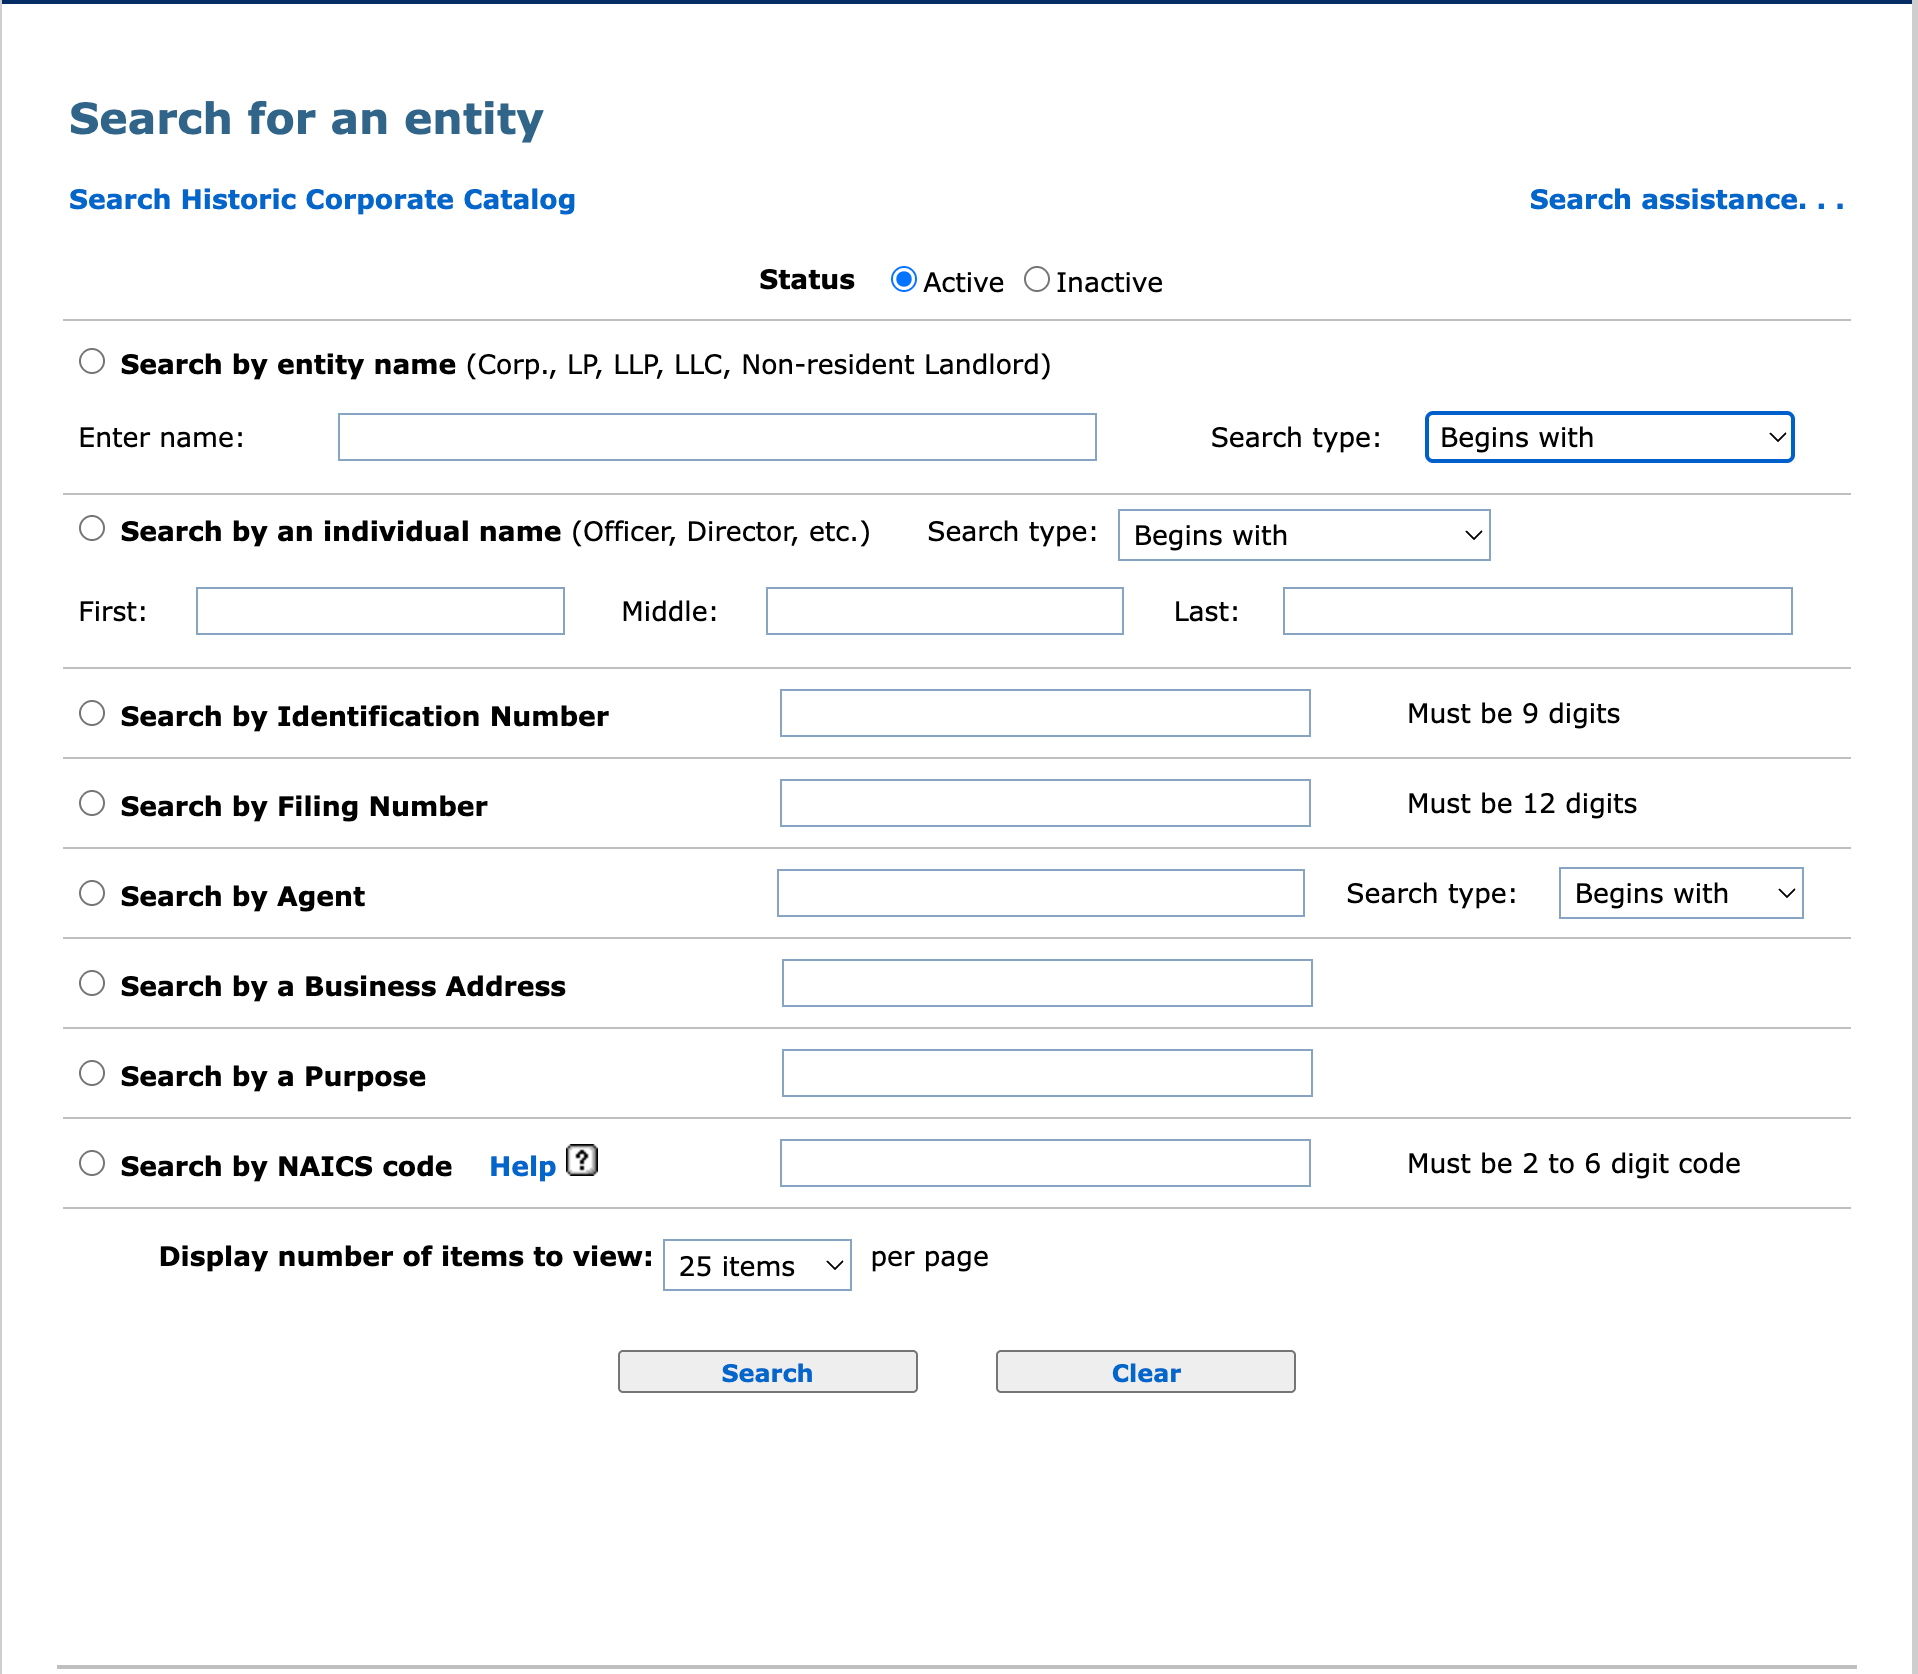Image resolution: width=1918 pixels, height=1674 pixels.
Task: Focus the Enter name text field
Action: pyautogui.click(x=717, y=437)
